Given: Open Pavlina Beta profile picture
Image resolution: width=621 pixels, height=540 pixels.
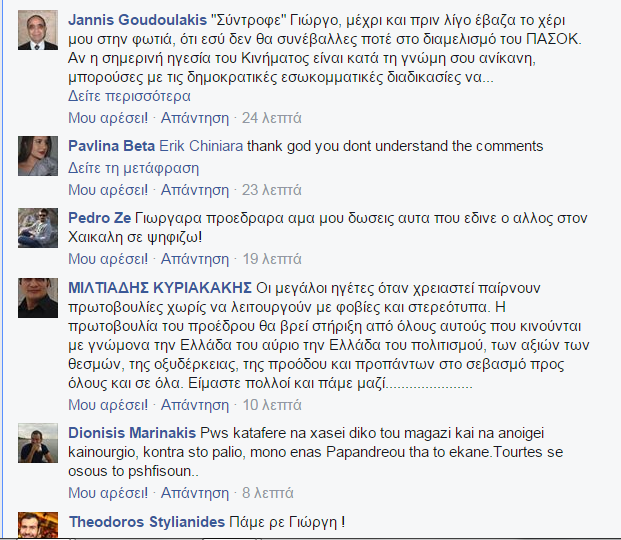Looking at the screenshot, I should tap(38, 156).
